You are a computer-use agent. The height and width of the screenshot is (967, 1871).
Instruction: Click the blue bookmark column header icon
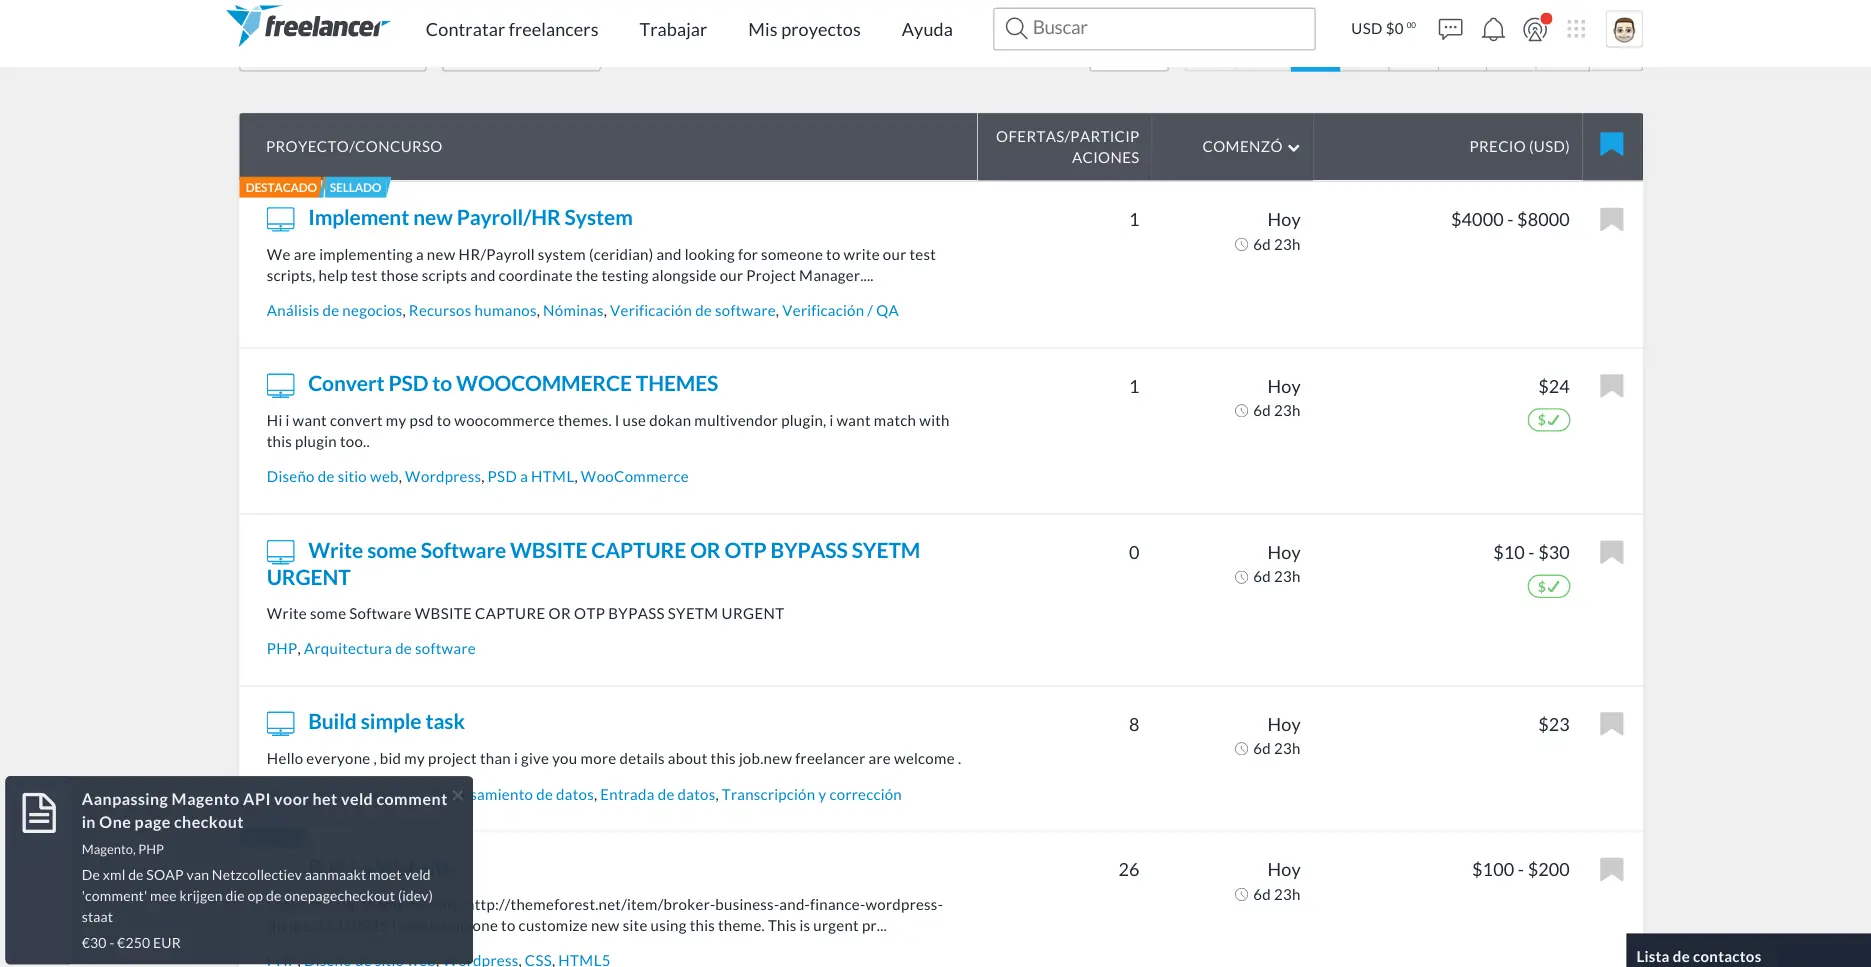(1612, 144)
